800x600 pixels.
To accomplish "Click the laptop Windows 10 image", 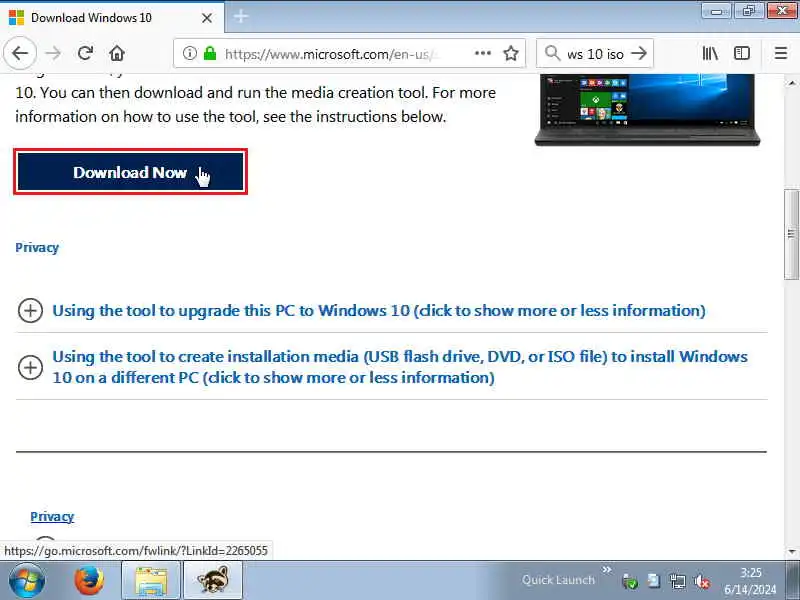I will pos(647,110).
